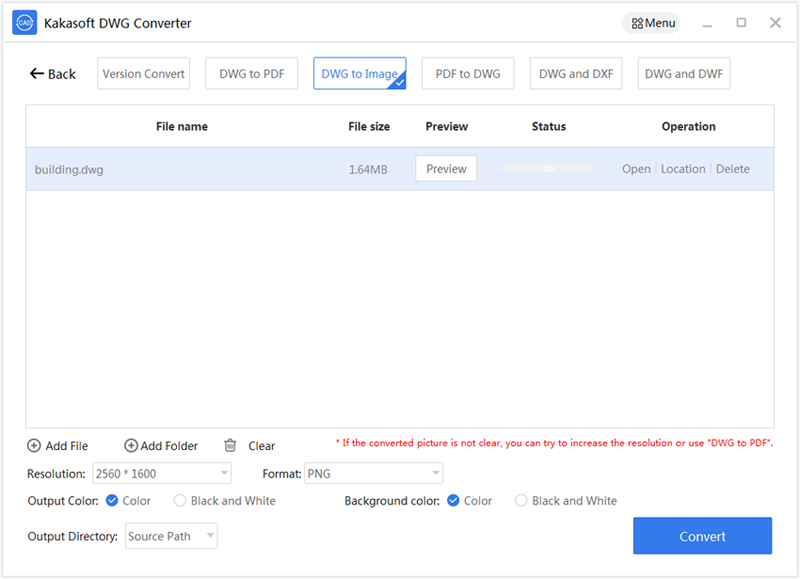Click the Status column header
Image resolution: width=800 pixels, height=579 pixels.
[549, 127]
